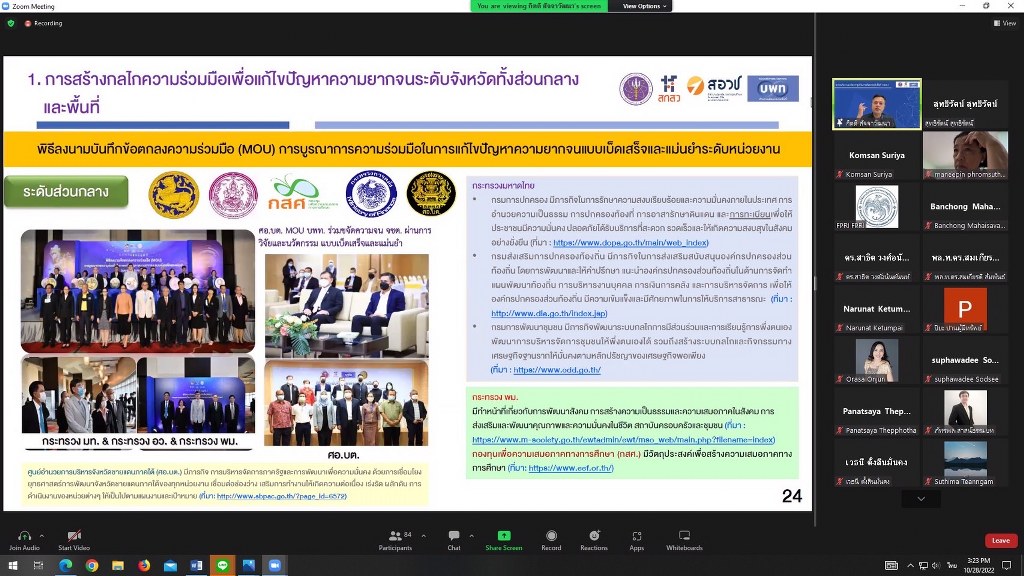Open notification center icon

[x=1007, y=566]
